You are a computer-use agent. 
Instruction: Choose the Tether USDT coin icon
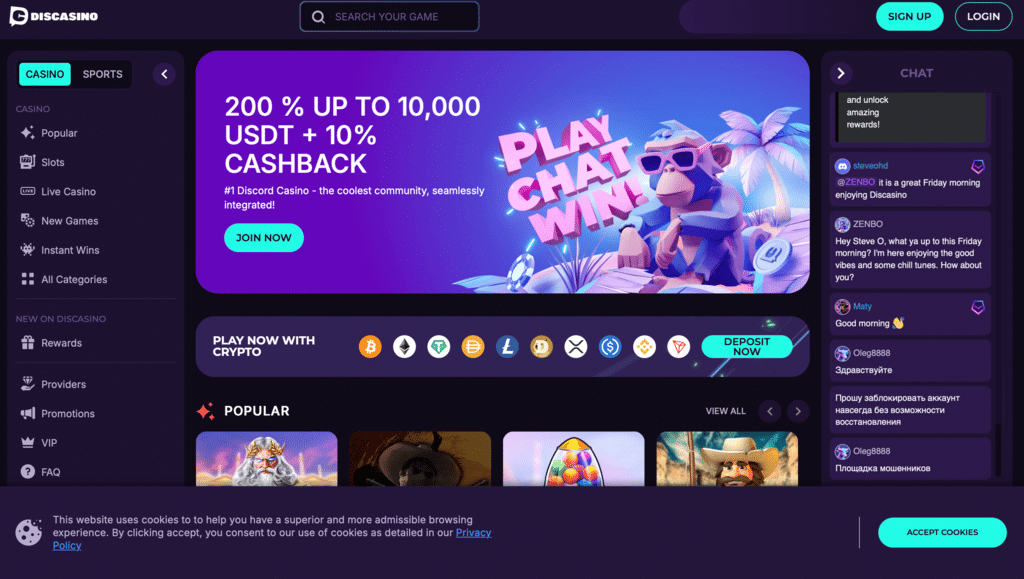click(439, 347)
